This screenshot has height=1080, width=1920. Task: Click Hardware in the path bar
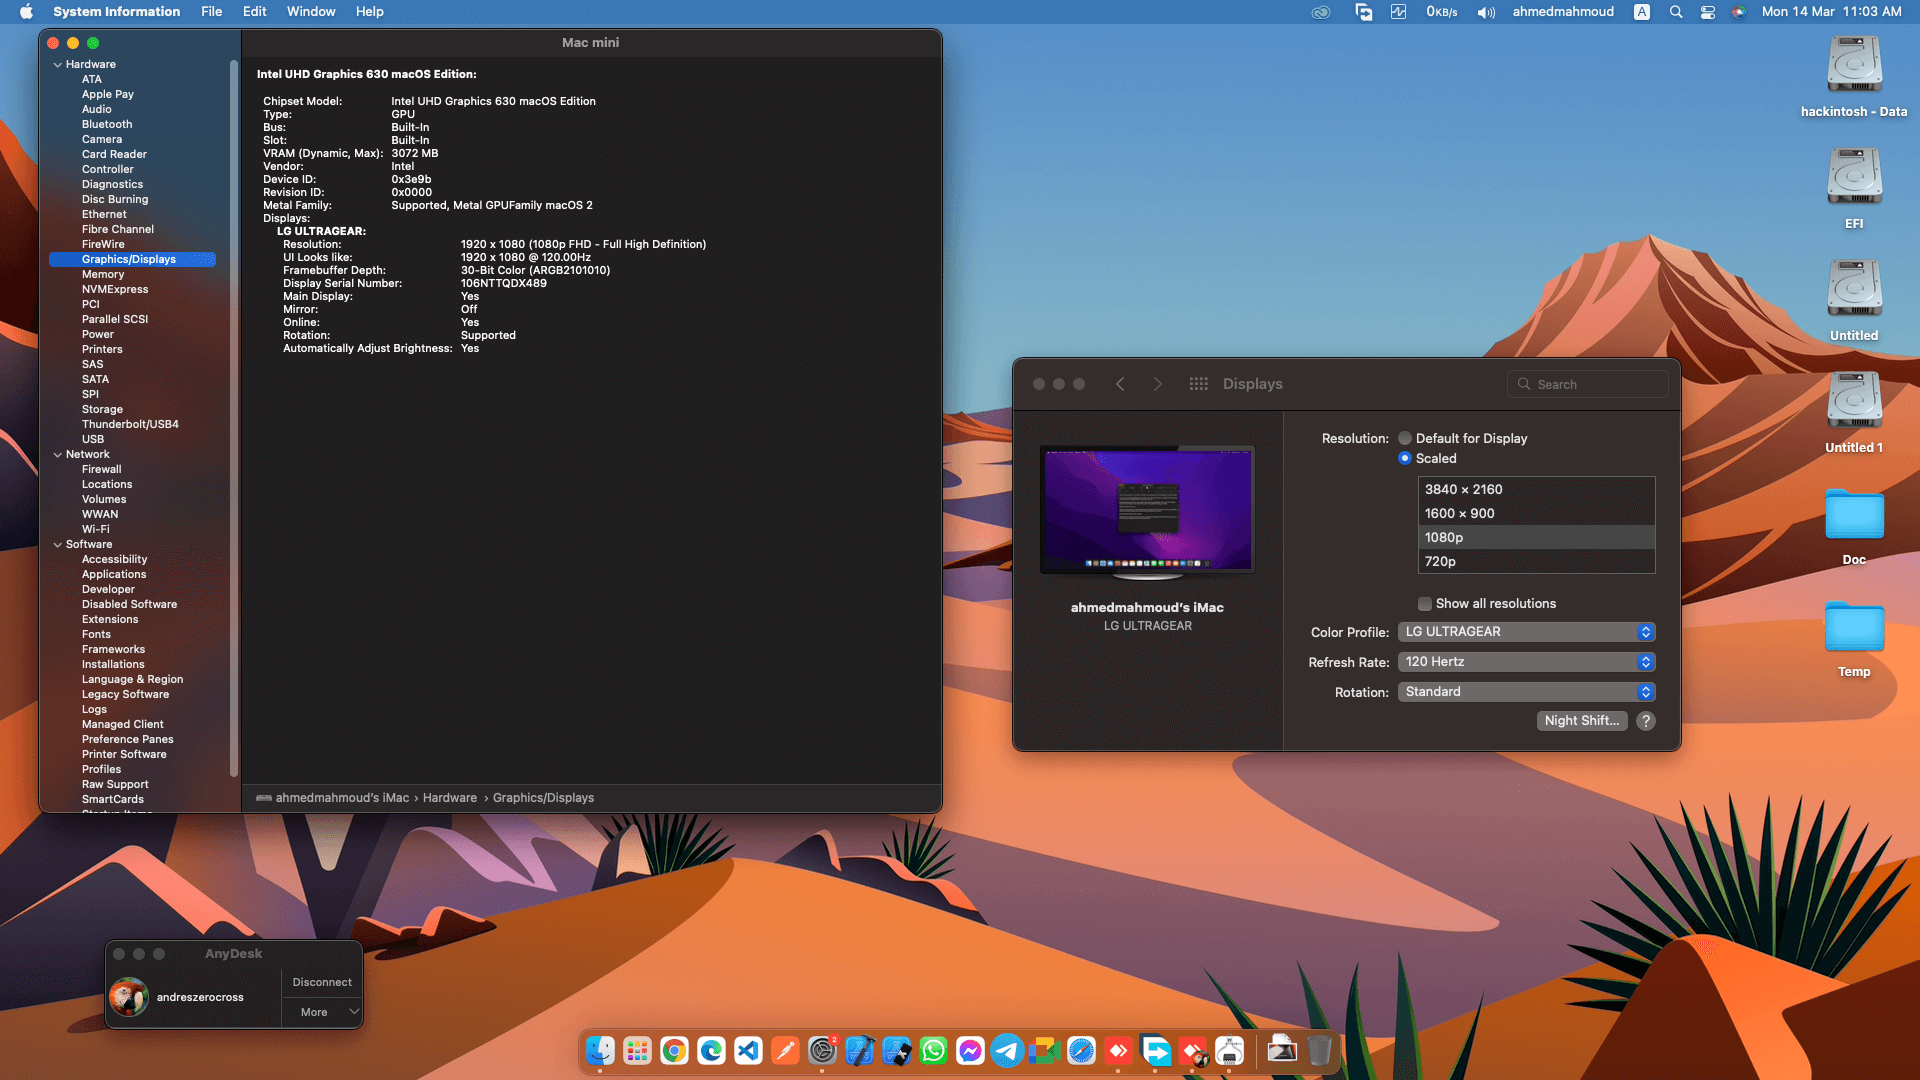pos(450,798)
